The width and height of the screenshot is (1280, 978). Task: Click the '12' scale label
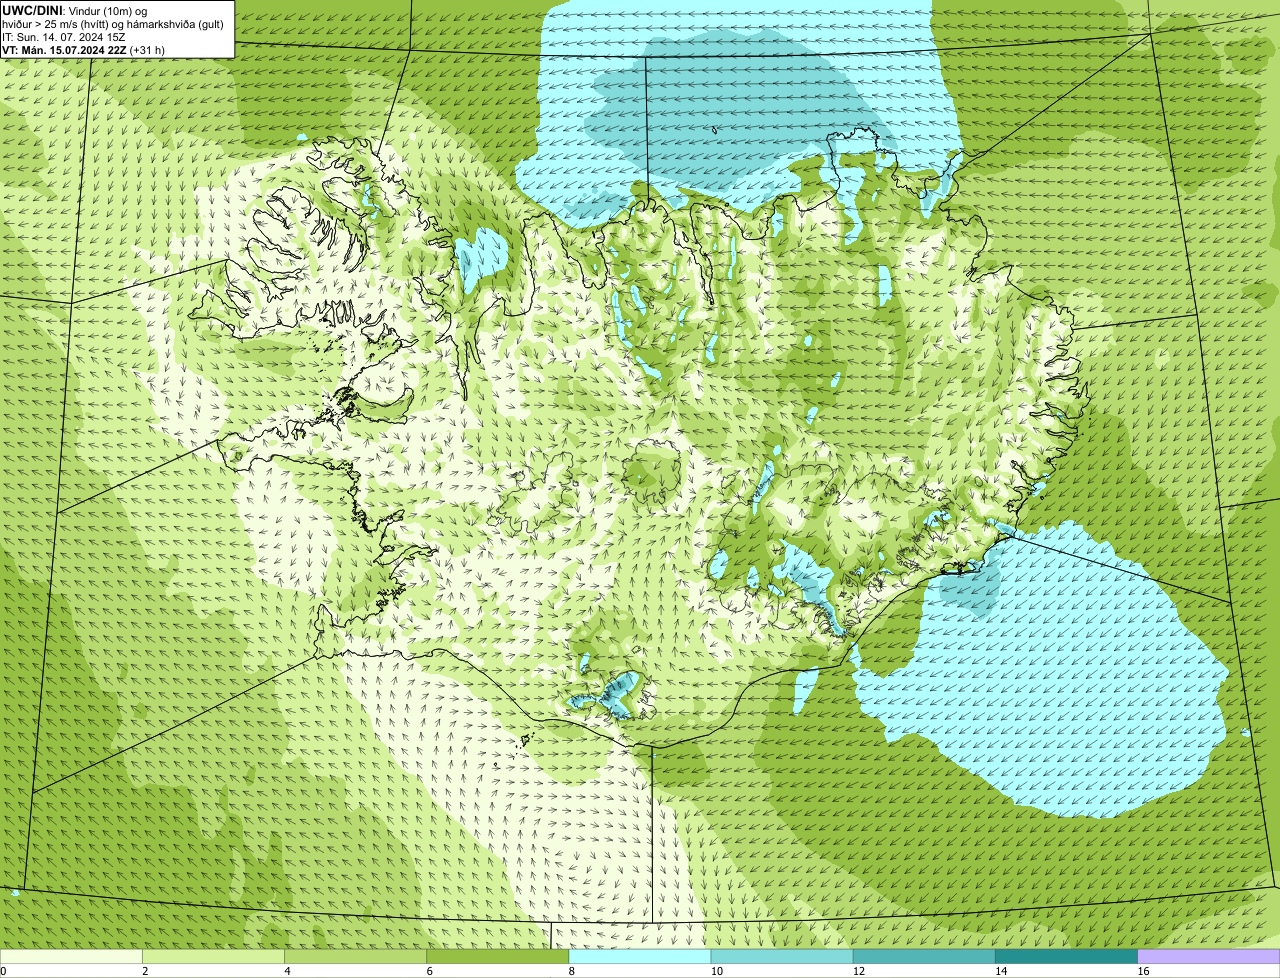click(x=859, y=971)
